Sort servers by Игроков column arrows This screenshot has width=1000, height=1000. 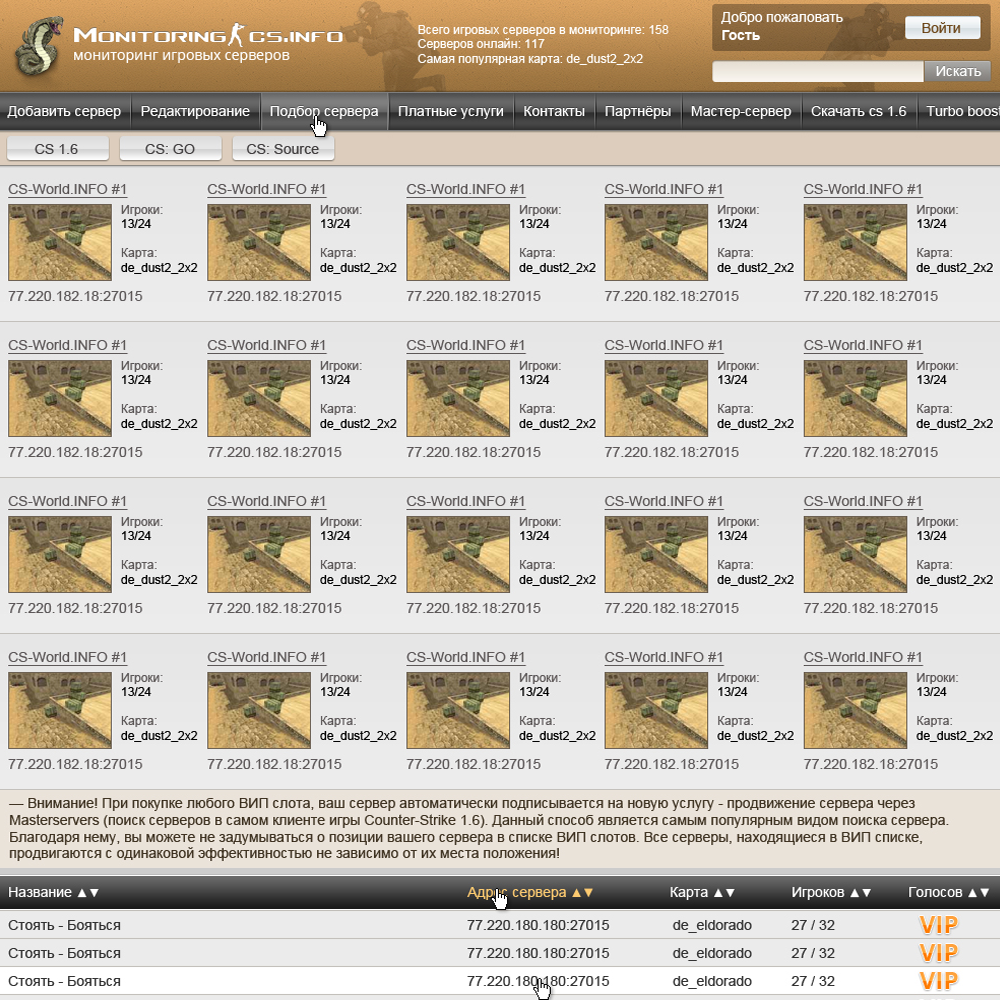click(x=860, y=892)
